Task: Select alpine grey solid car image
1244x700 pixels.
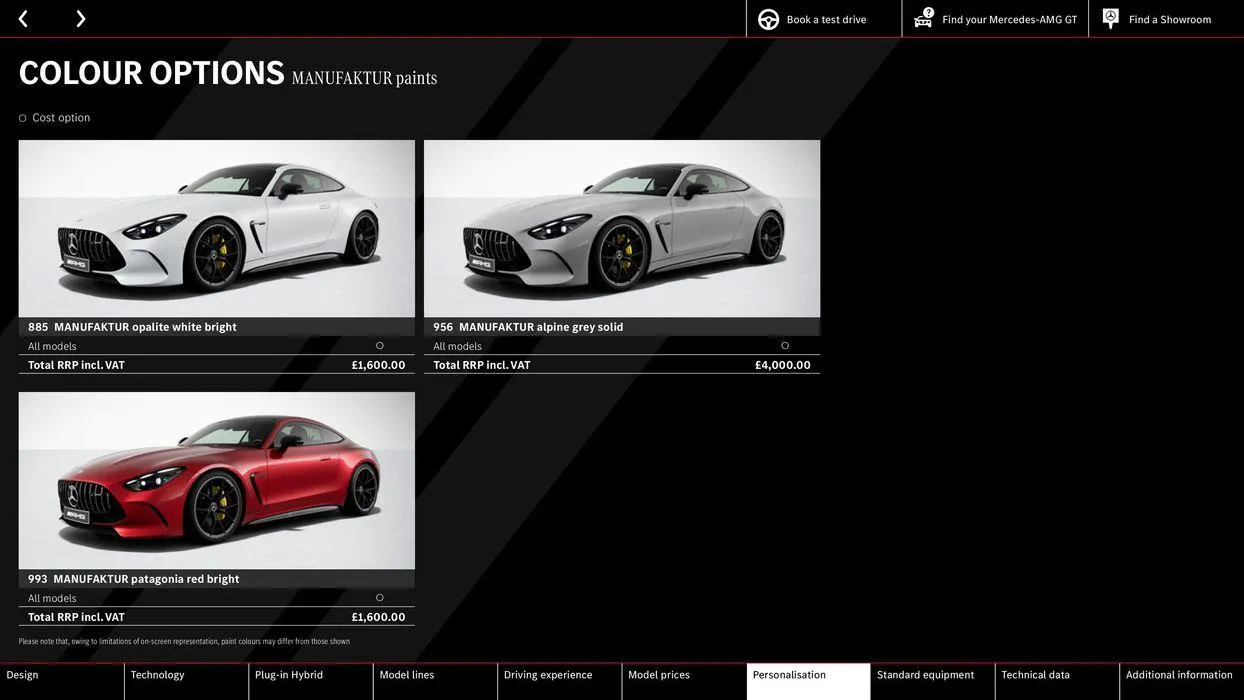Action: click(x=622, y=229)
